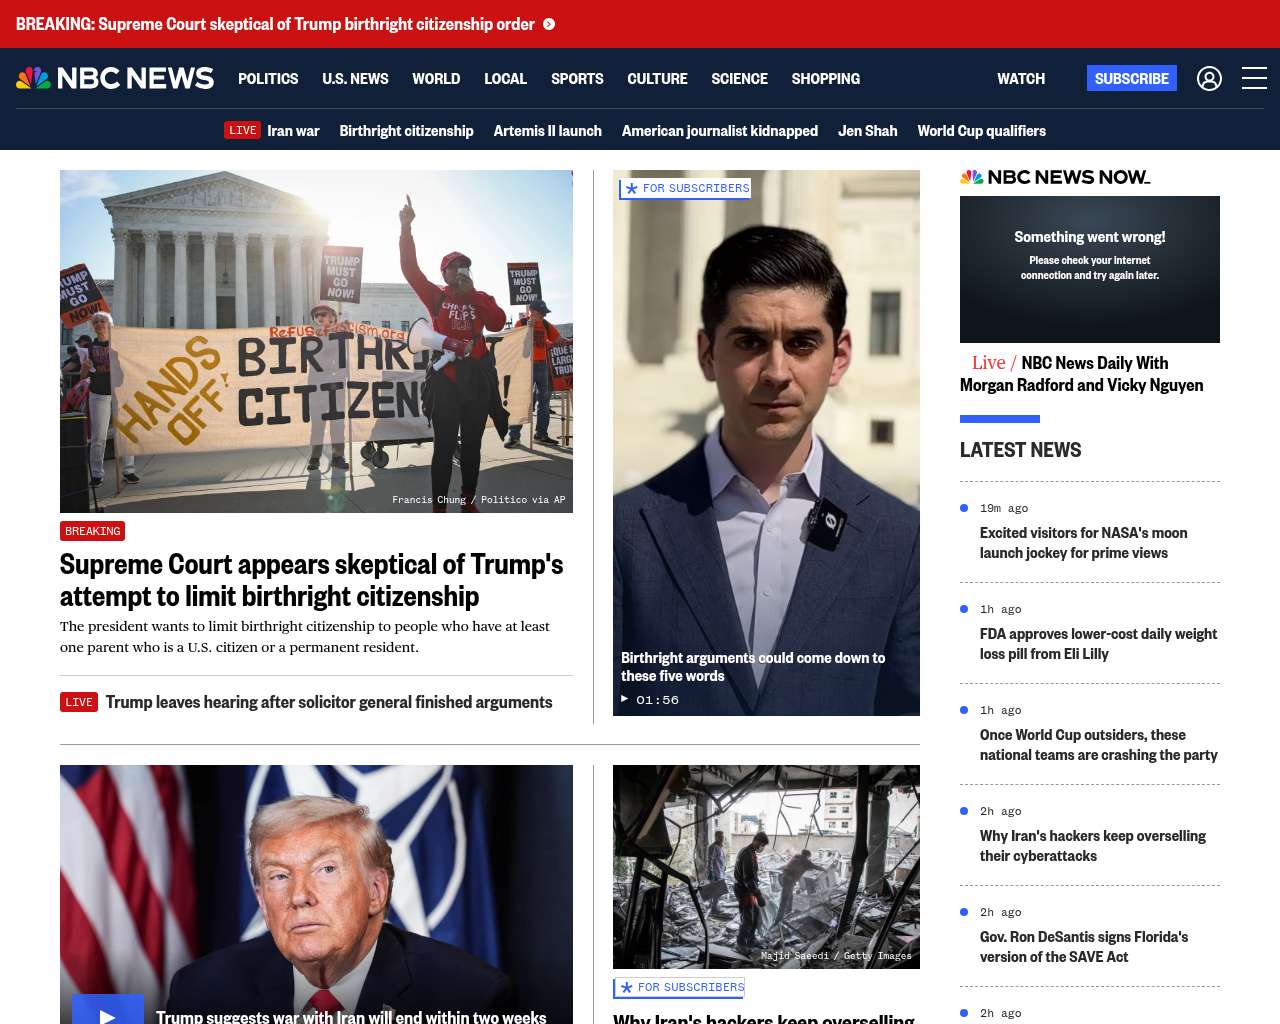This screenshot has width=1280, height=1024.
Task: Select the Local section
Action: 505,78
